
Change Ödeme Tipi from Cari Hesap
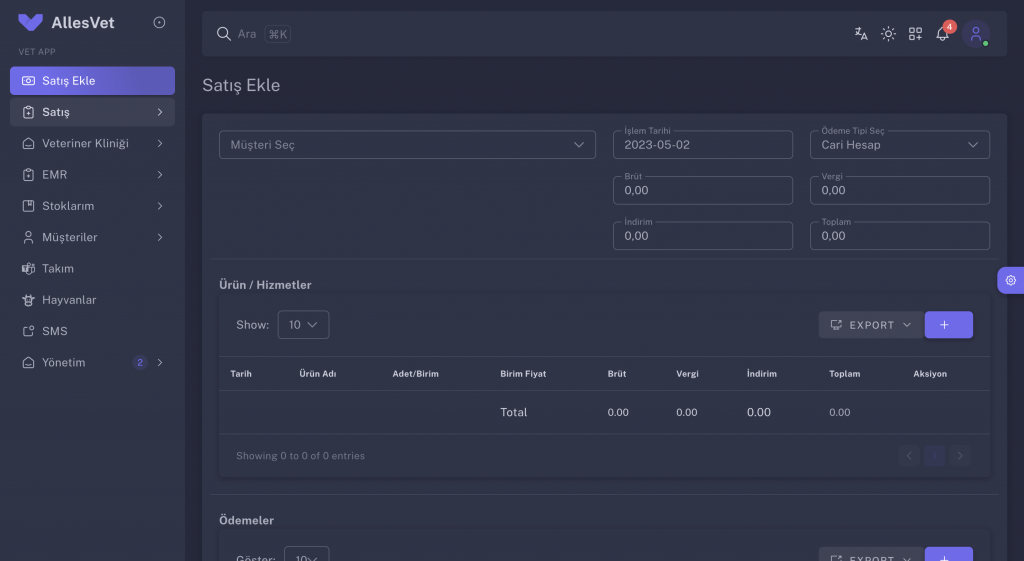(899, 144)
